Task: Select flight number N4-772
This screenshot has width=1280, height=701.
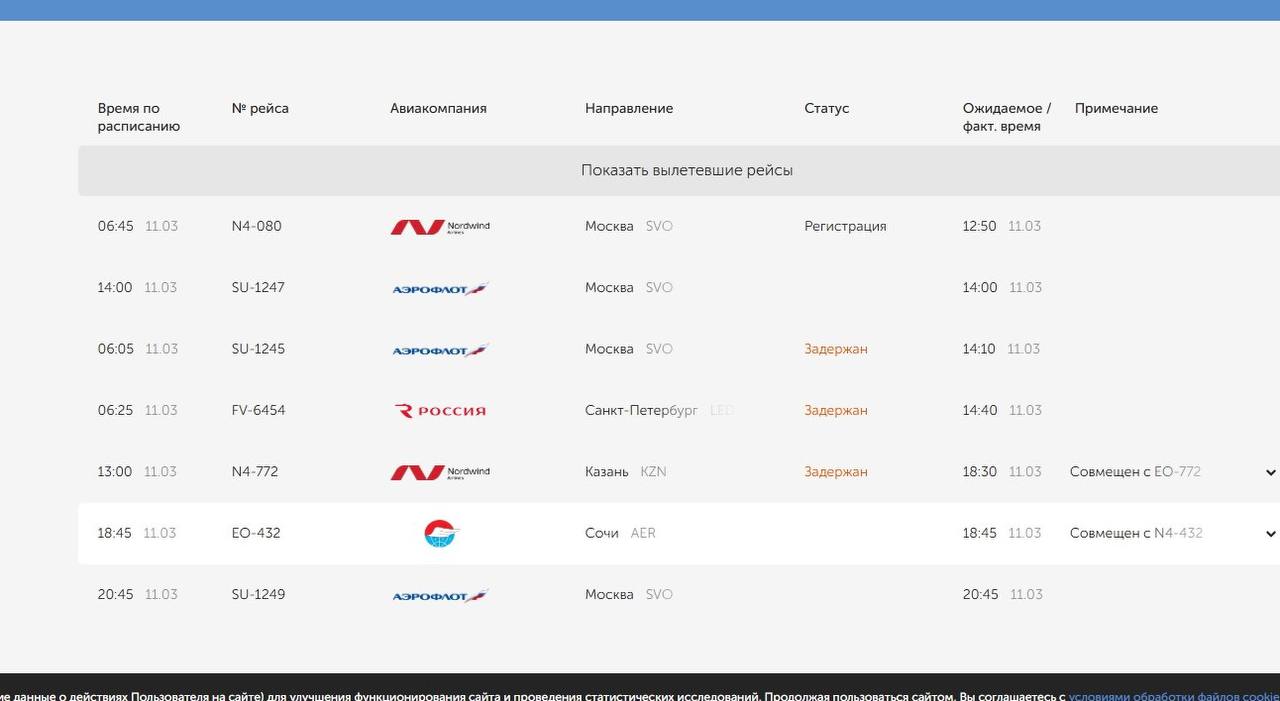Action: pyautogui.click(x=255, y=471)
